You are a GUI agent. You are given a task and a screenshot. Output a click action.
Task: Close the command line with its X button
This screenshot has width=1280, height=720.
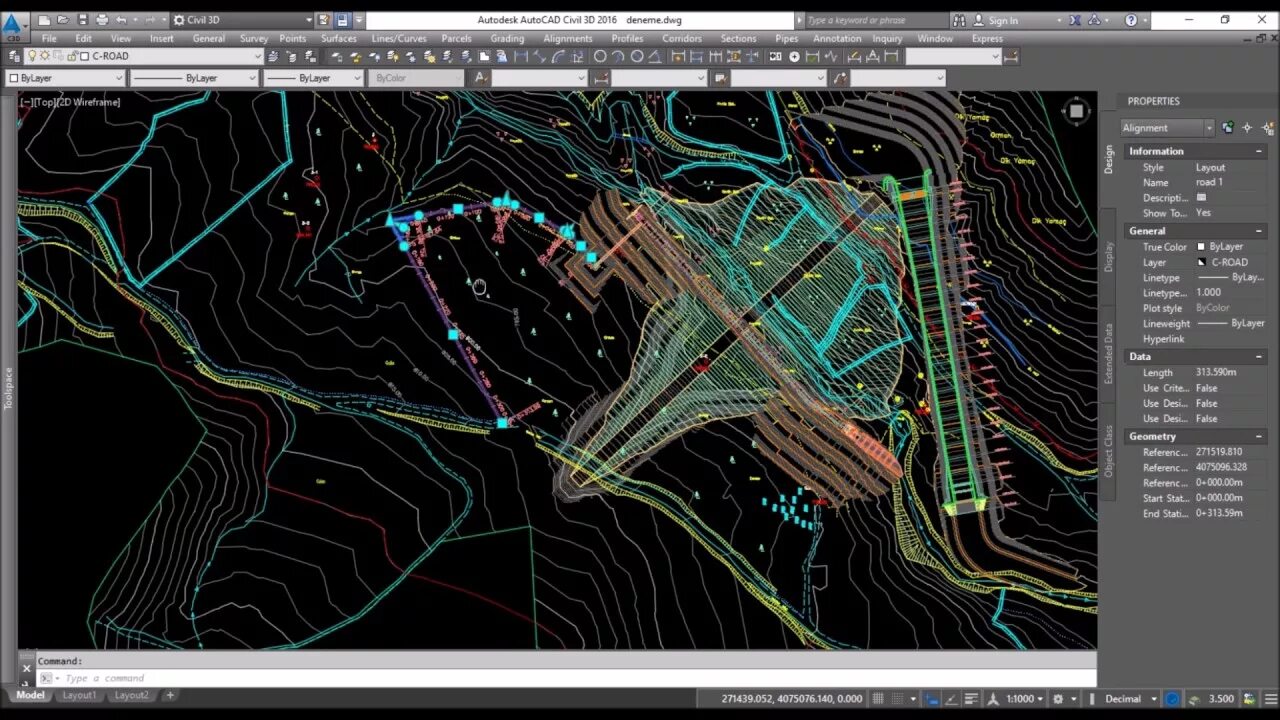(27, 669)
